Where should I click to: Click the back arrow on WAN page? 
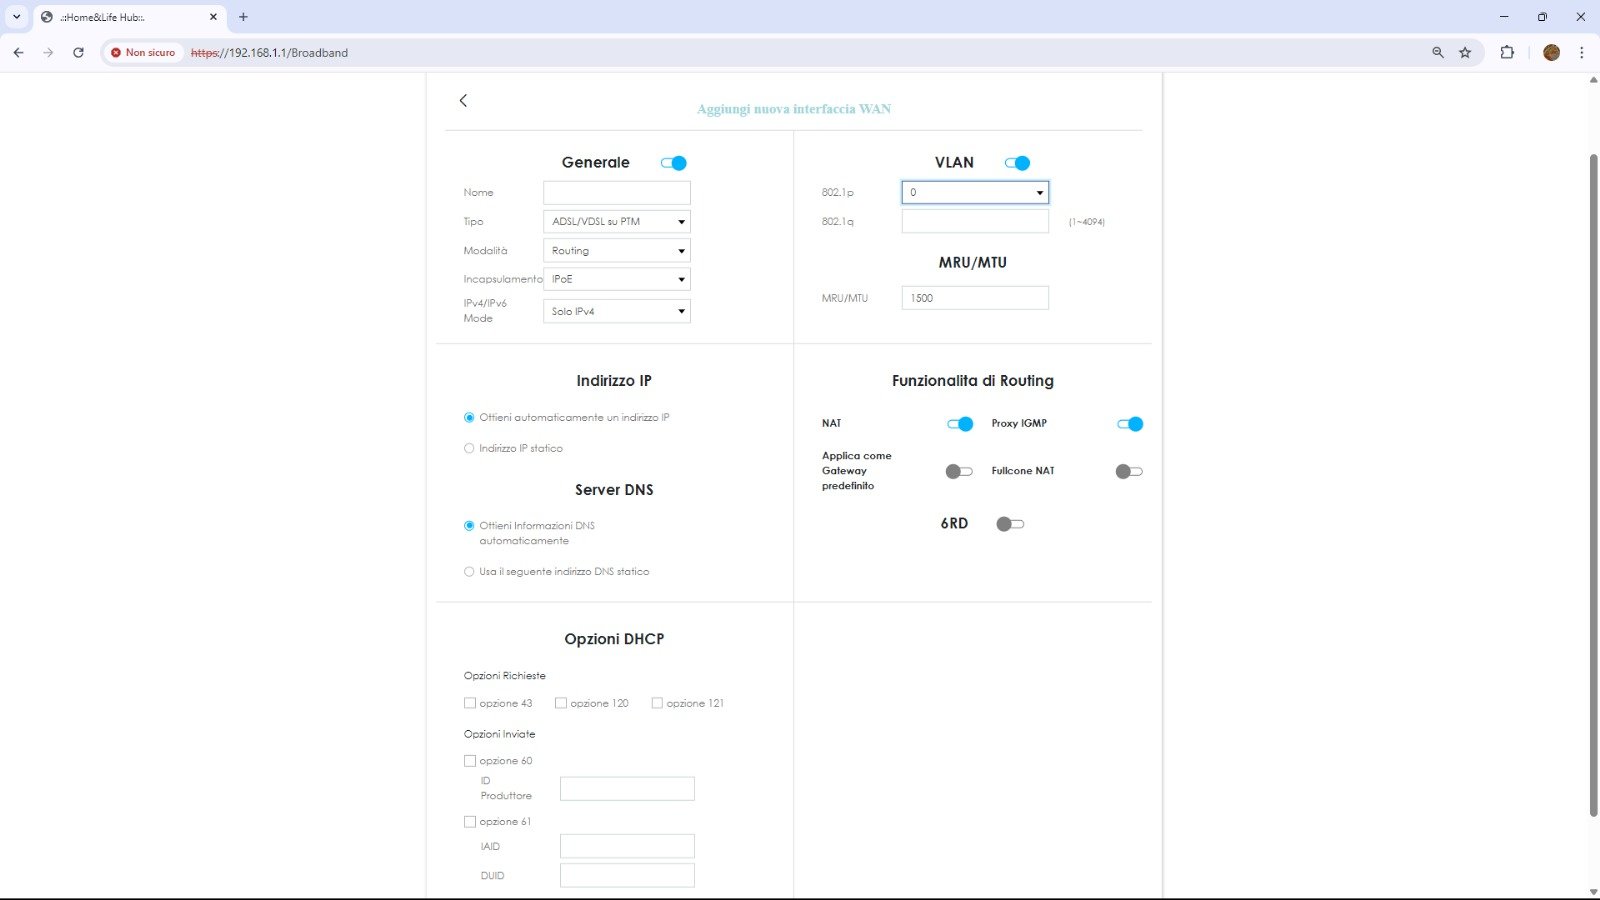(x=463, y=100)
